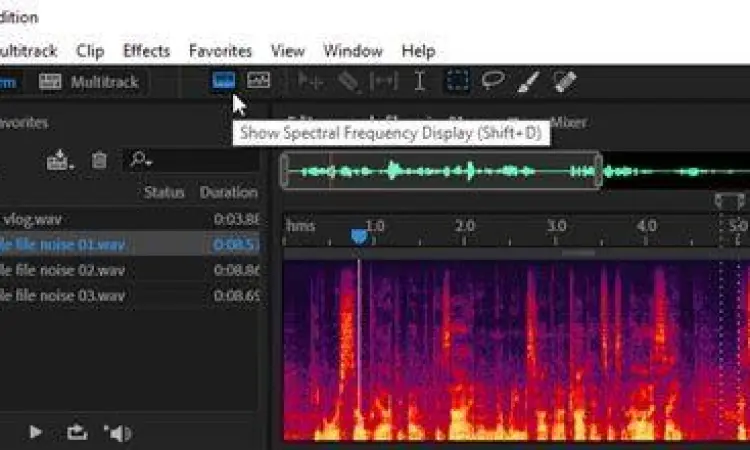
Task: Open the Window menu
Action: pyautogui.click(x=353, y=51)
